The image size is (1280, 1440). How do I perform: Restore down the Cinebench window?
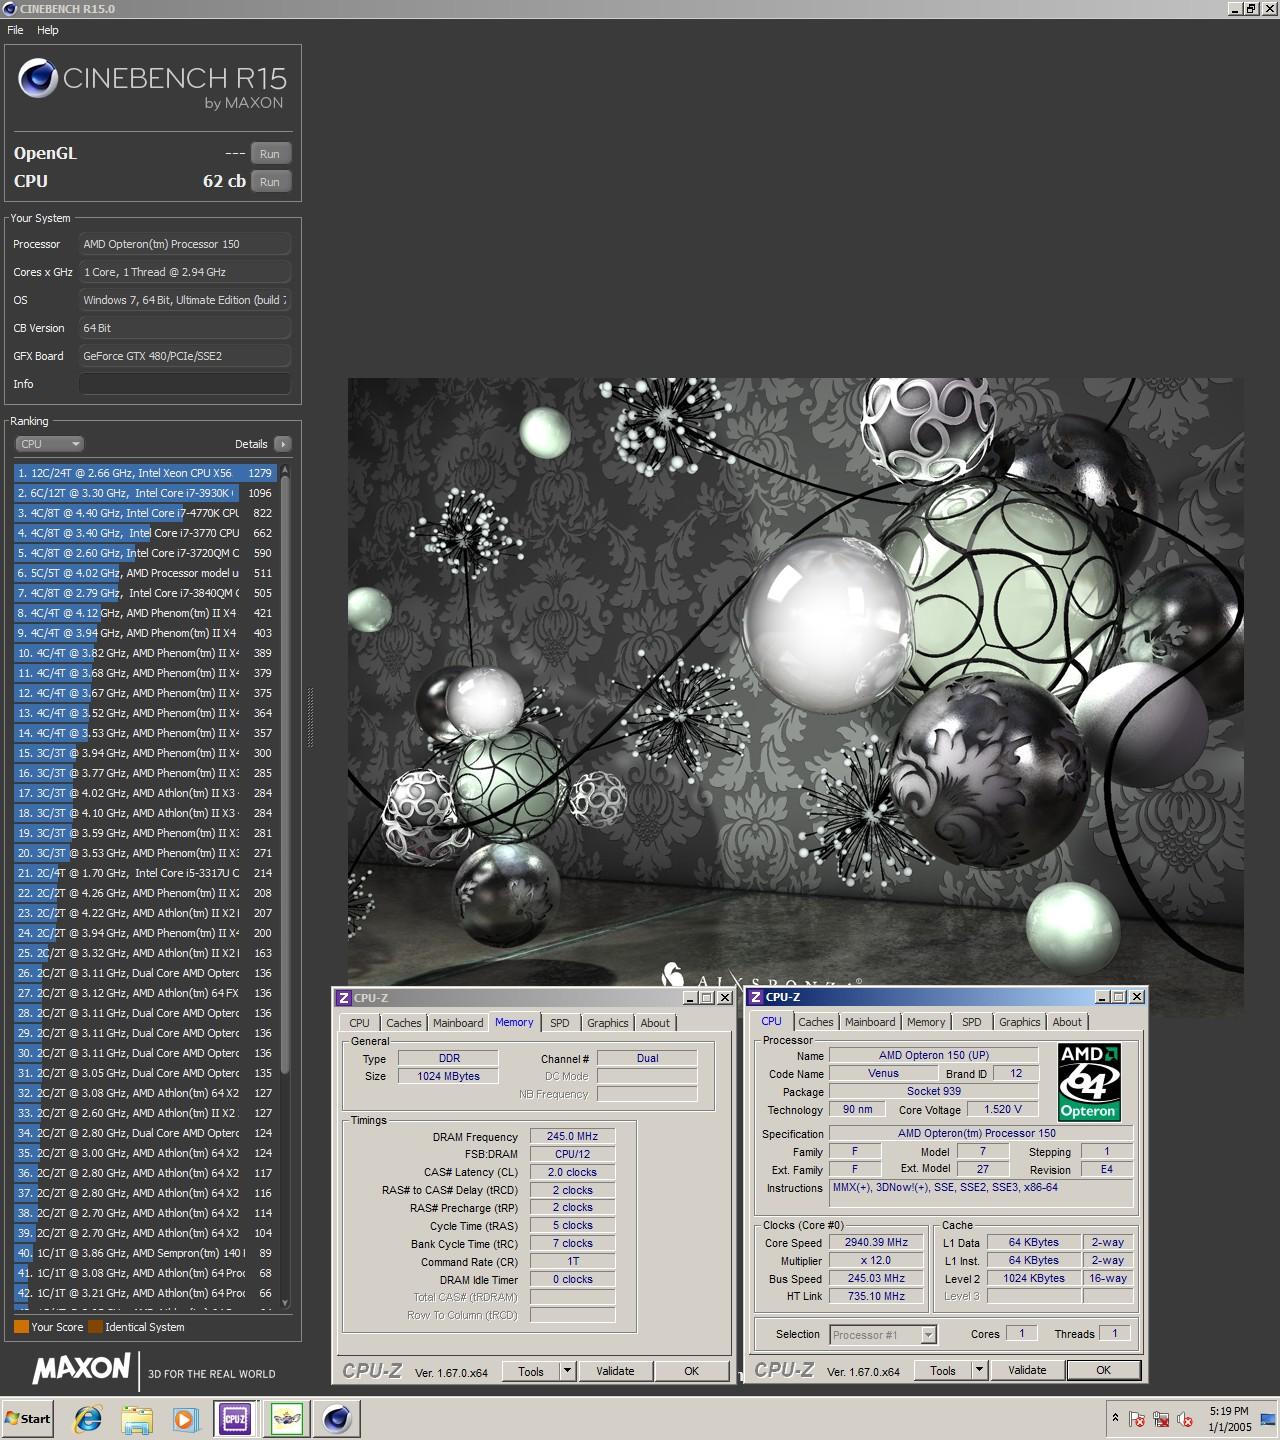(x=1251, y=8)
